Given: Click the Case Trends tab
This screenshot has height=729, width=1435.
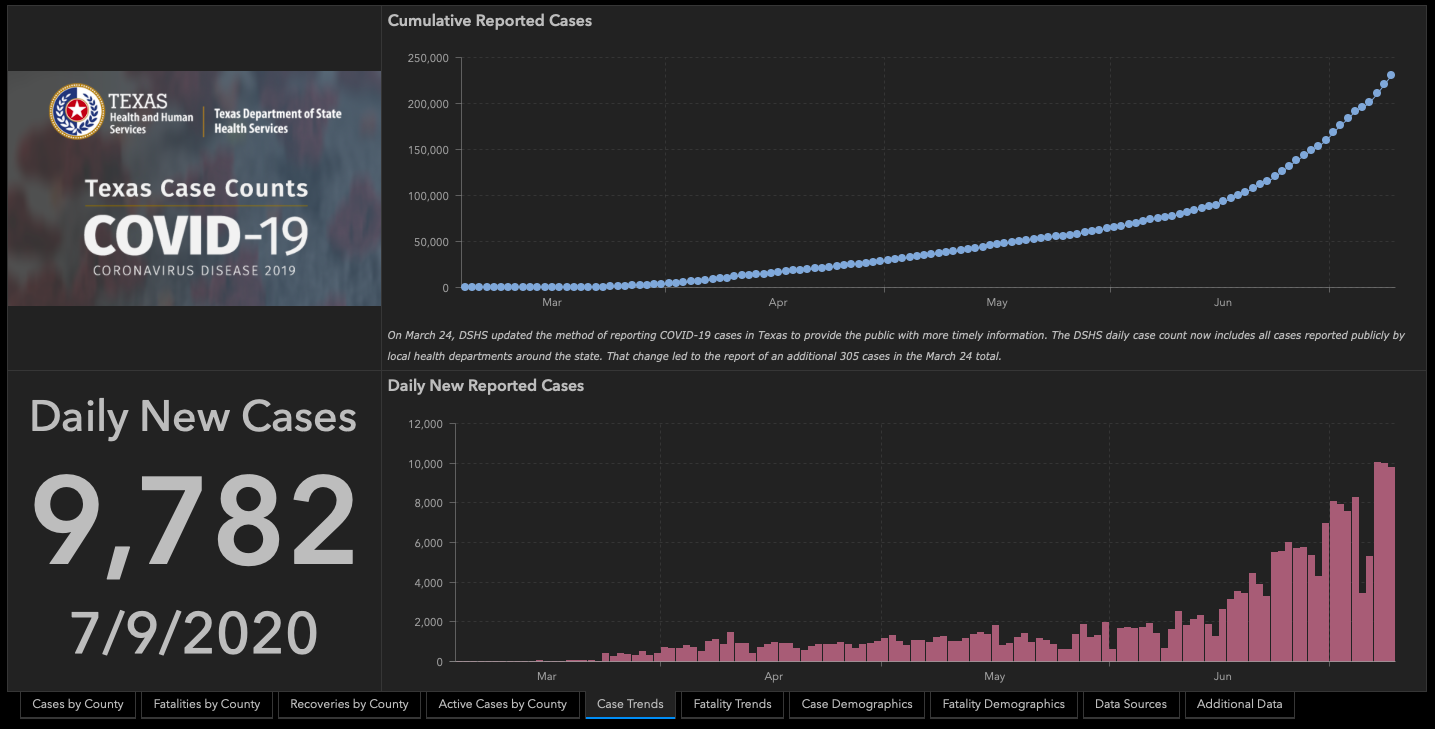Looking at the screenshot, I should pos(630,704).
